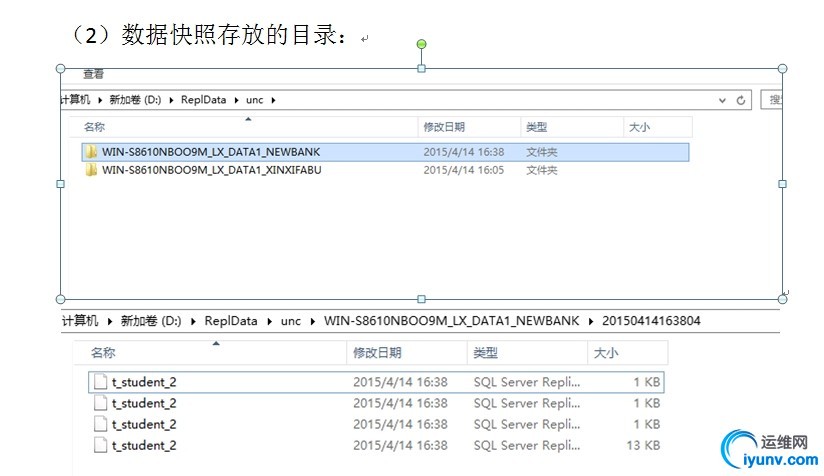Go to unc in lower breadcrumb
824x476 pixels.
coord(291,322)
